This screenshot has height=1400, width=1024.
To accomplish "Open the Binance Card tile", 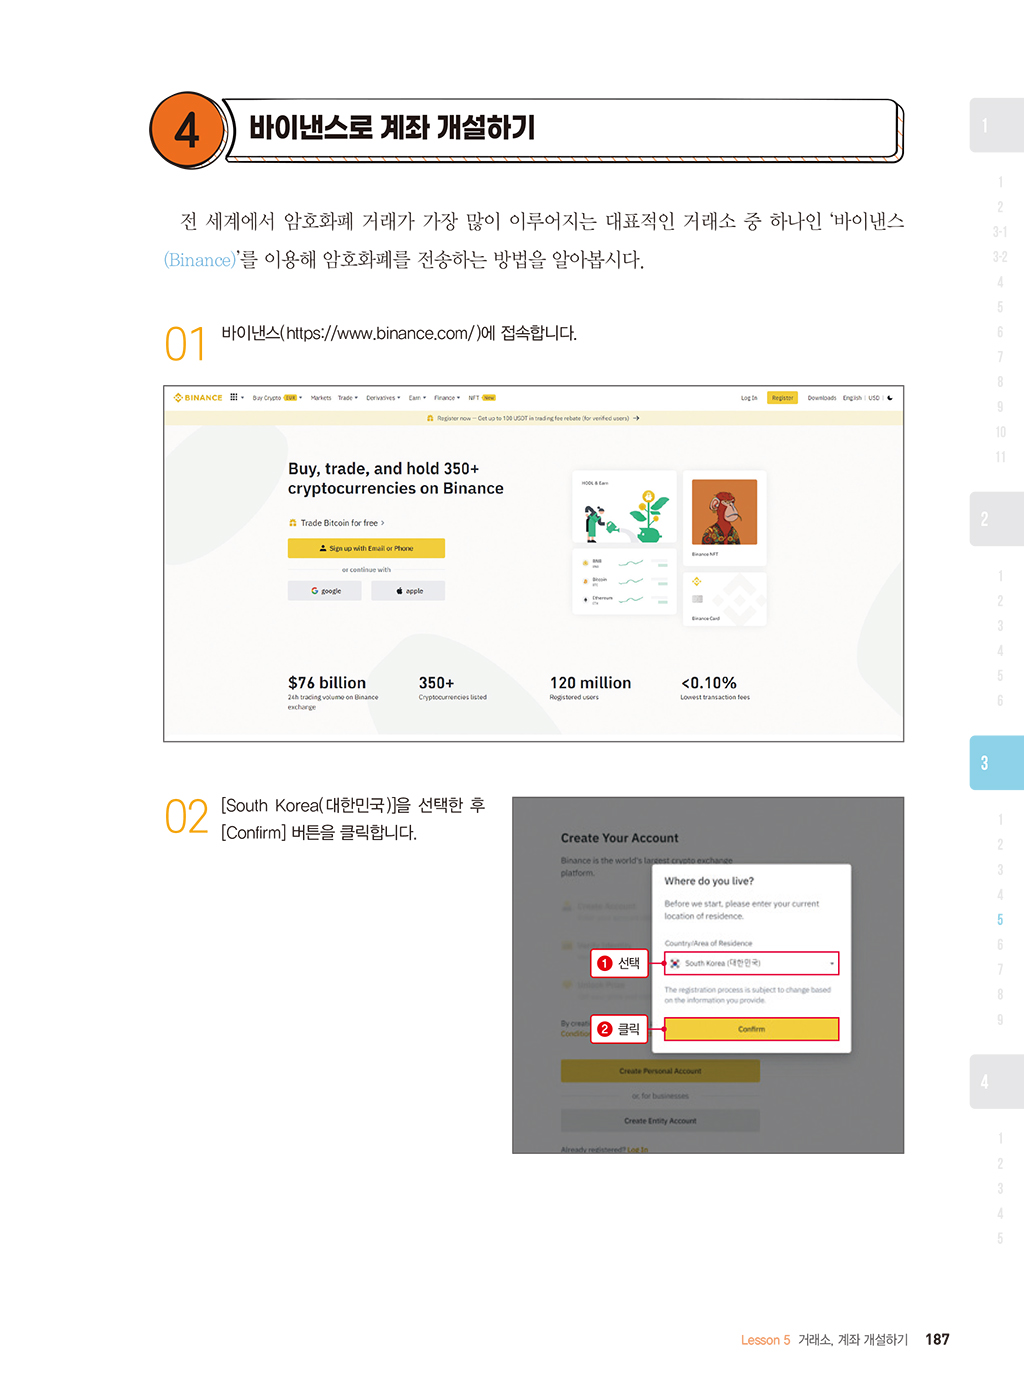I will click(724, 598).
